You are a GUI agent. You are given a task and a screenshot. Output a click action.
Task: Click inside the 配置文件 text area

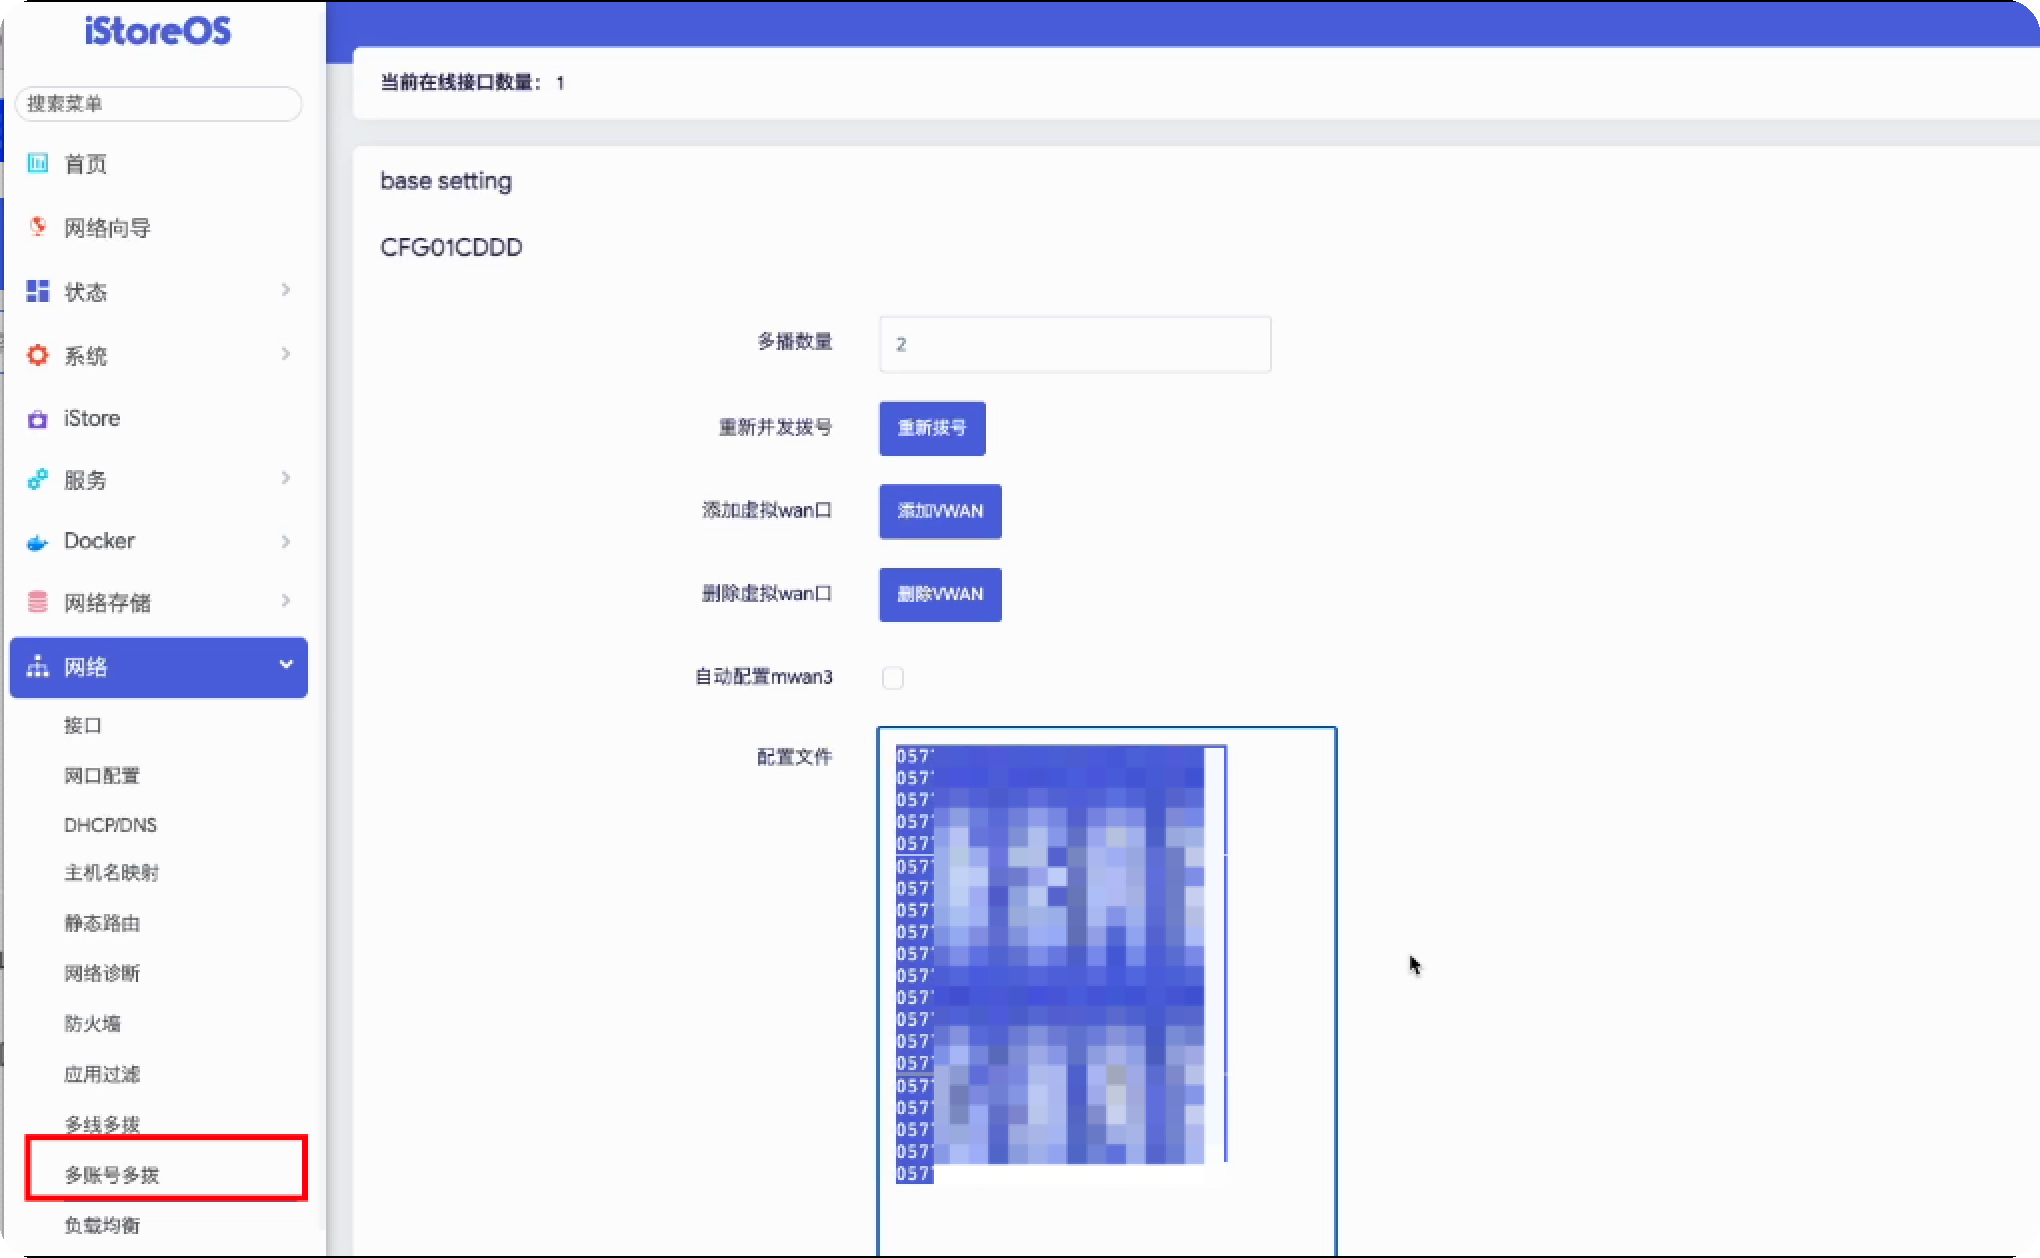point(1106,991)
